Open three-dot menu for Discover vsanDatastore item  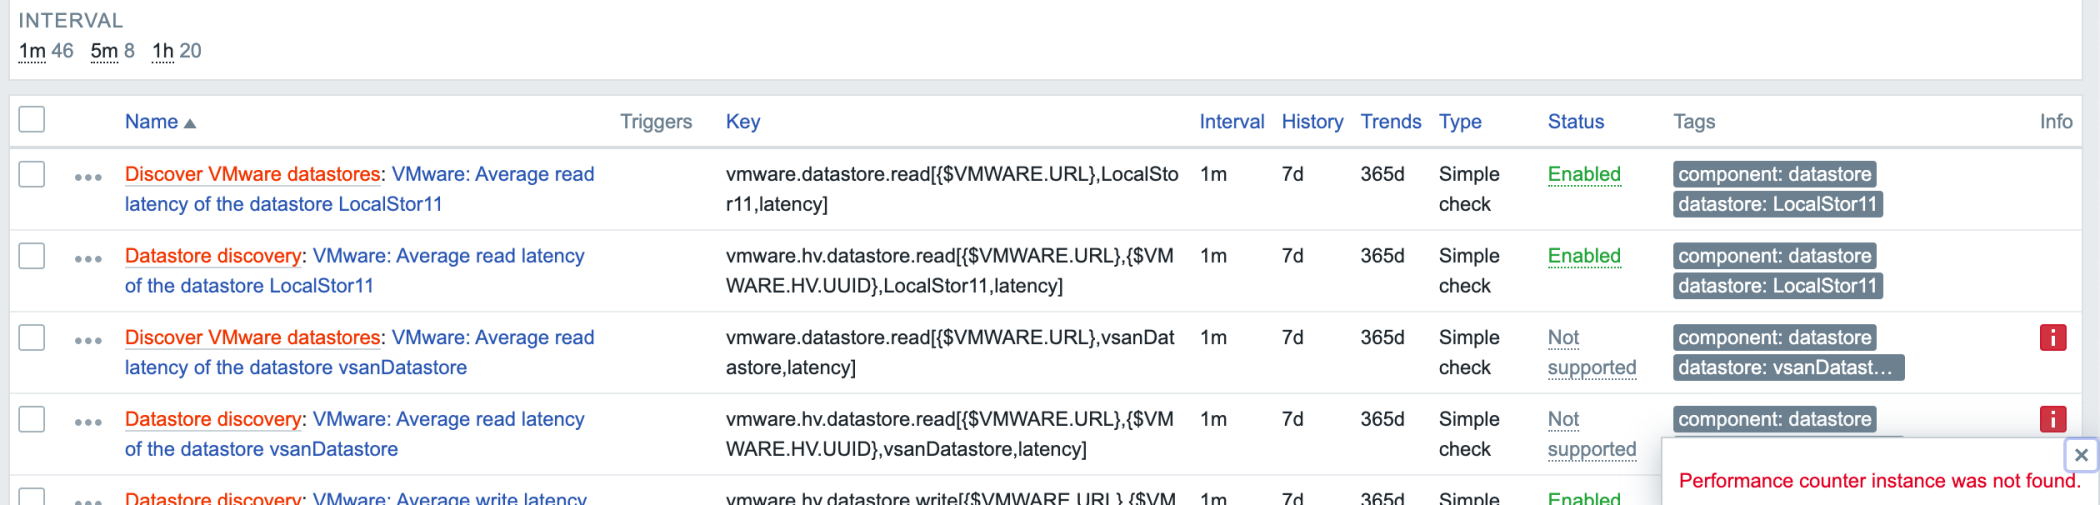pos(88,341)
